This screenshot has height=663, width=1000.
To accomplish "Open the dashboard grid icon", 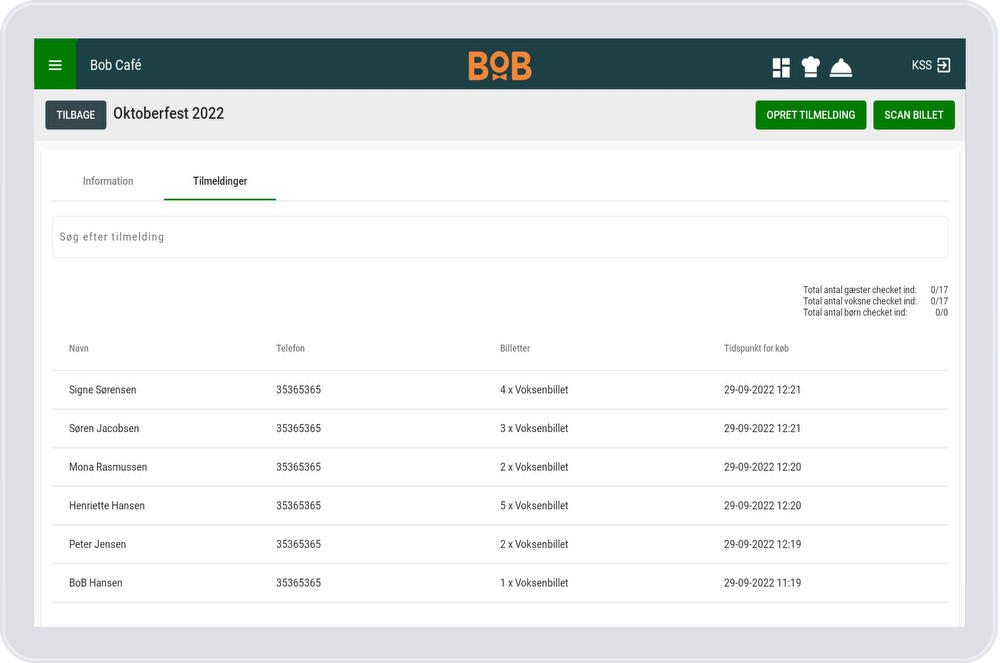I will [x=781, y=68].
